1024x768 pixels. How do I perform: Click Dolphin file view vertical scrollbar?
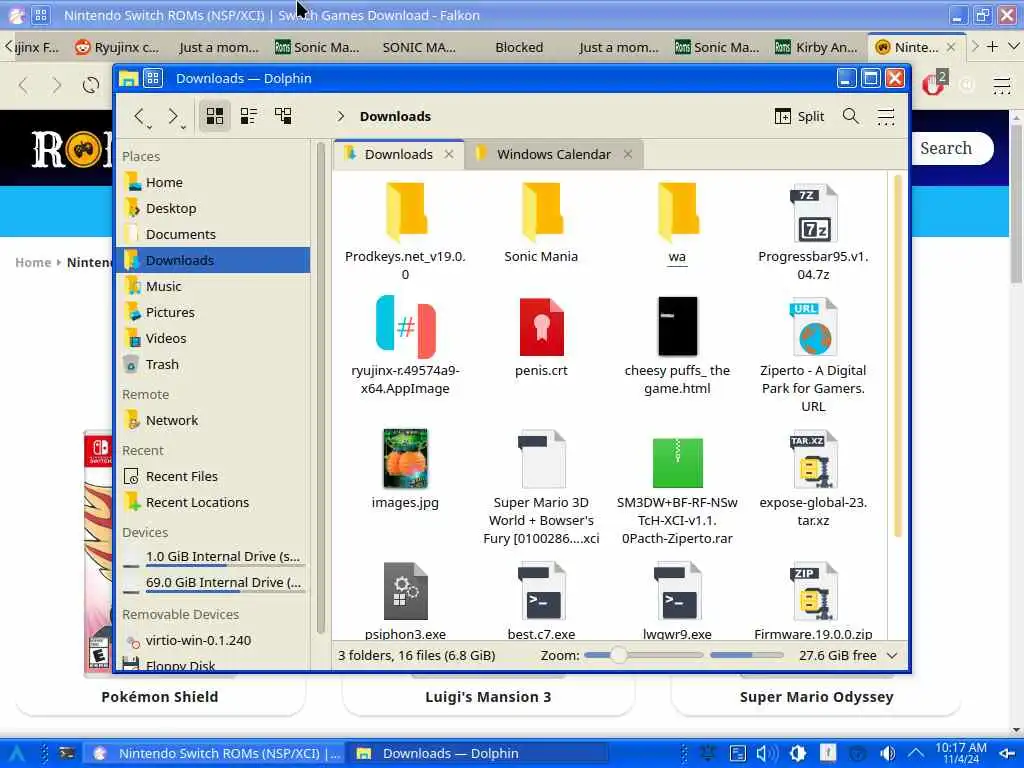[898, 356]
